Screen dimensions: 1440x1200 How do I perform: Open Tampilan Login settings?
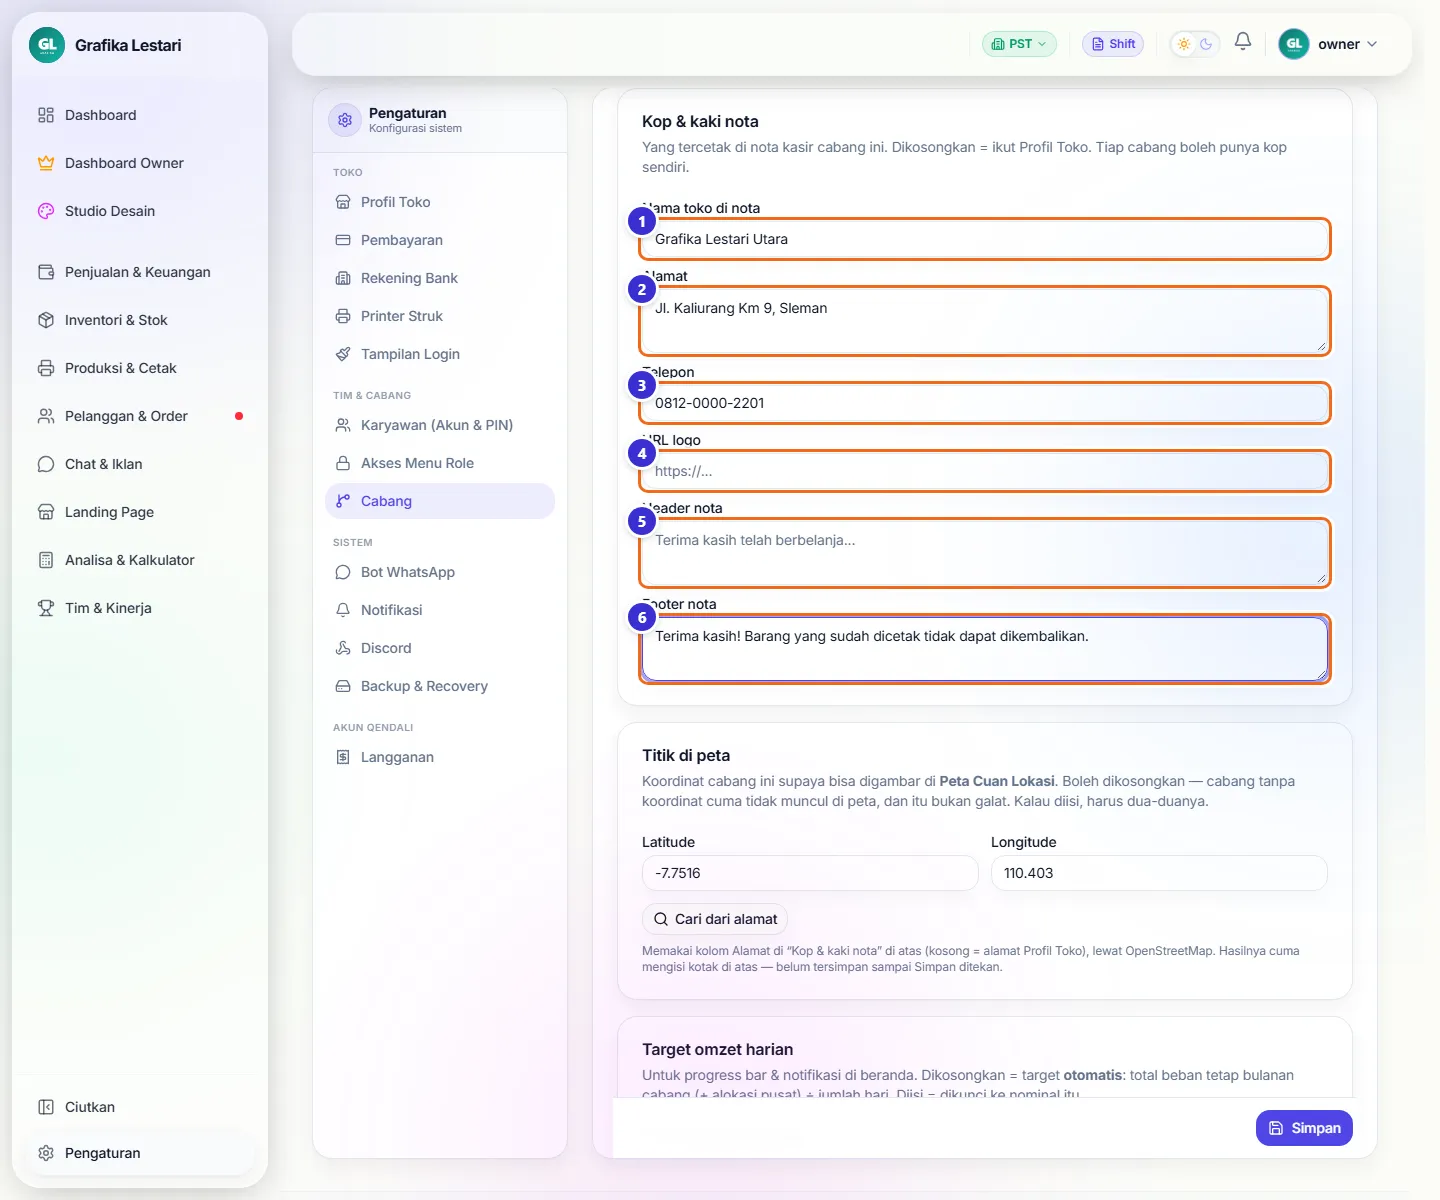pos(440,354)
